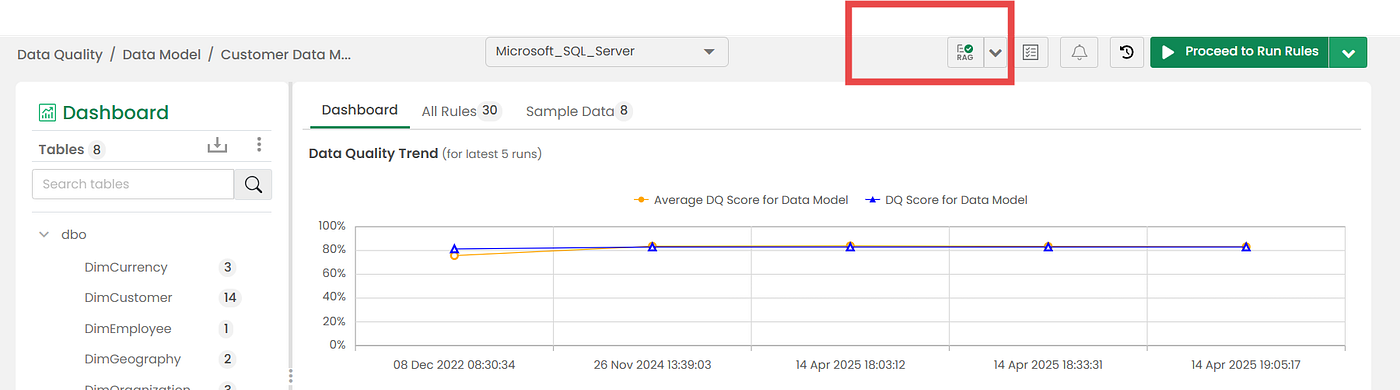Open the three-dot tables menu
1400x390 pixels.
click(x=259, y=145)
